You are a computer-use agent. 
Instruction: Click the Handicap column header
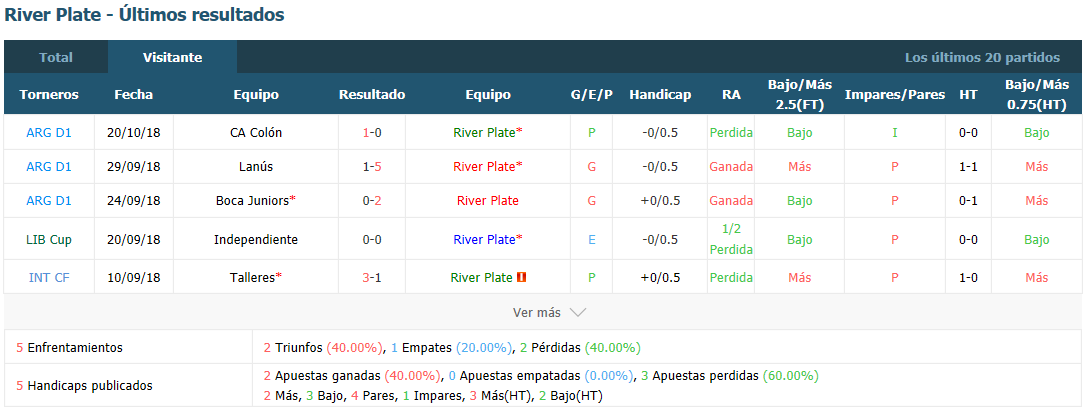[660, 95]
